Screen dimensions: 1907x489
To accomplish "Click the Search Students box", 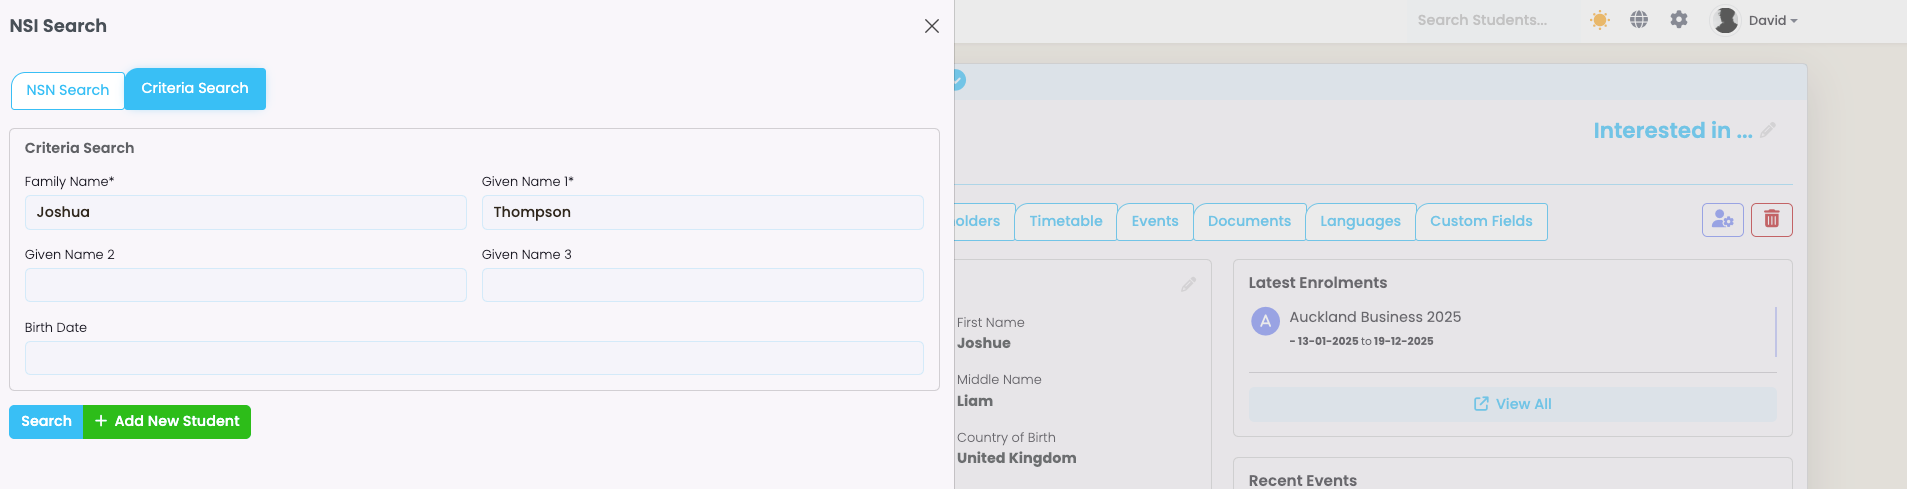I will pyautogui.click(x=1482, y=20).
